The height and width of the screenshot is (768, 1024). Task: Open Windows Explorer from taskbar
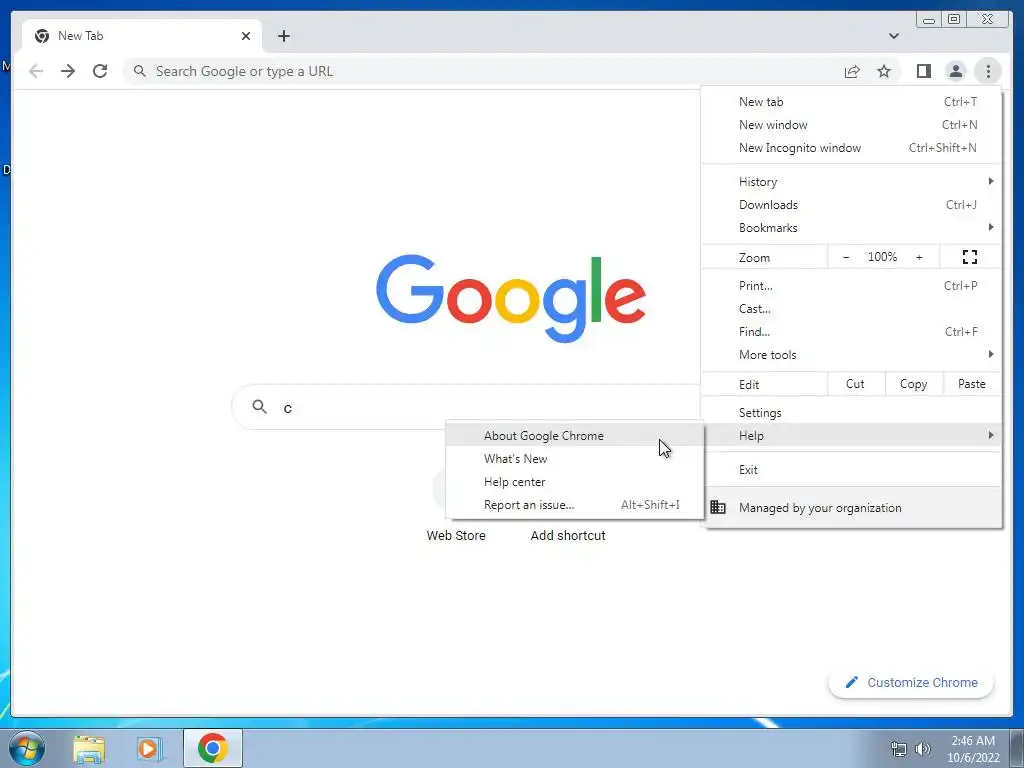[89, 748]
